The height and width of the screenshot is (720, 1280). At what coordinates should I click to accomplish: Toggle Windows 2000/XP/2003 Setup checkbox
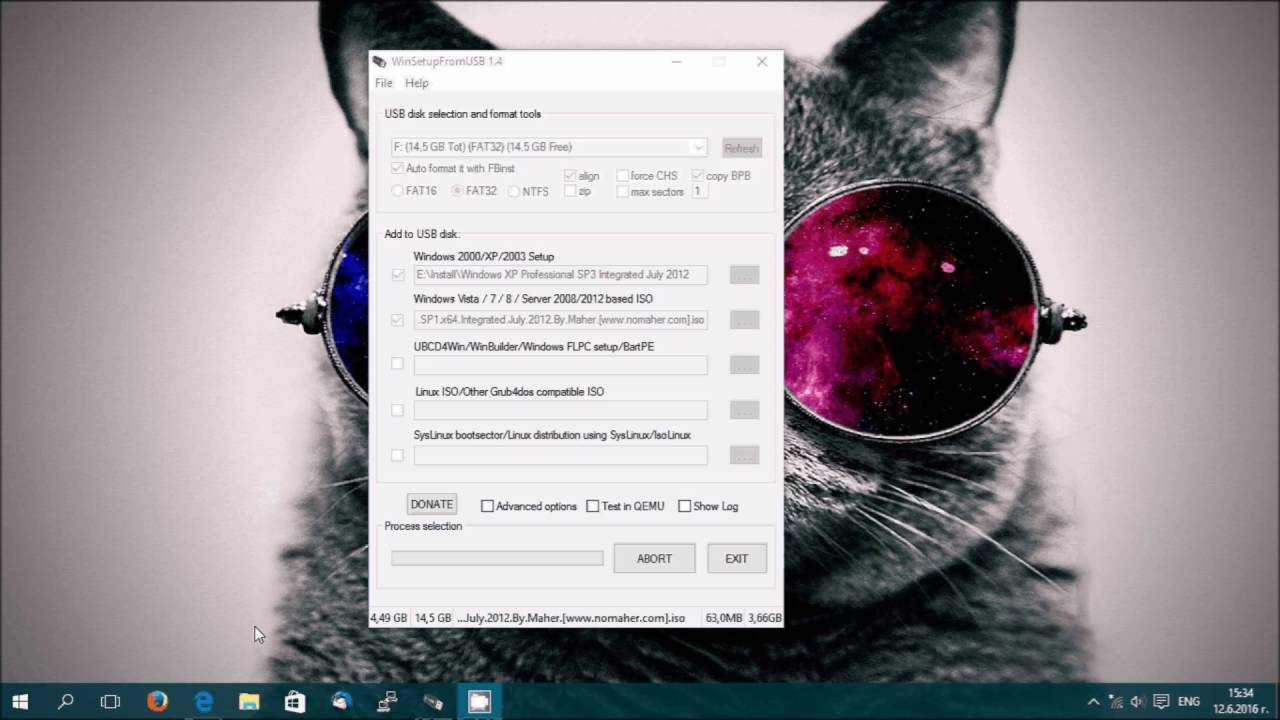(398, 274)
